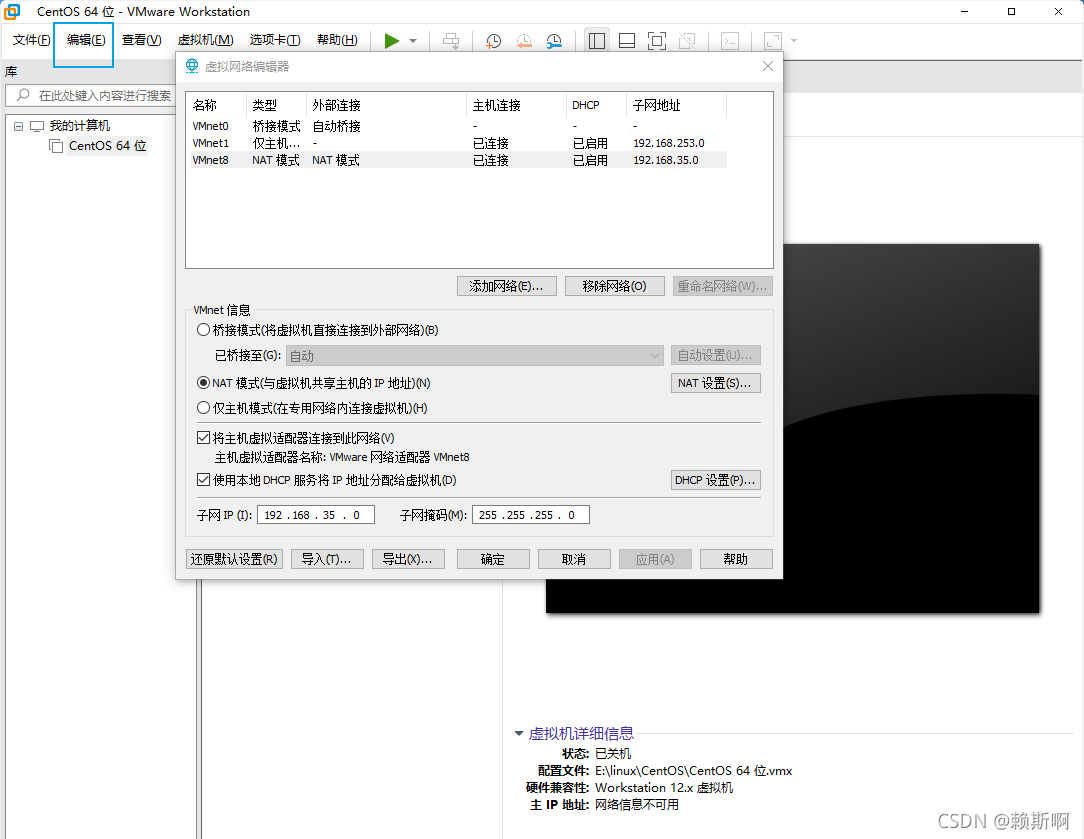Toggle the library sidebar view icon

[x=597, y=41]
